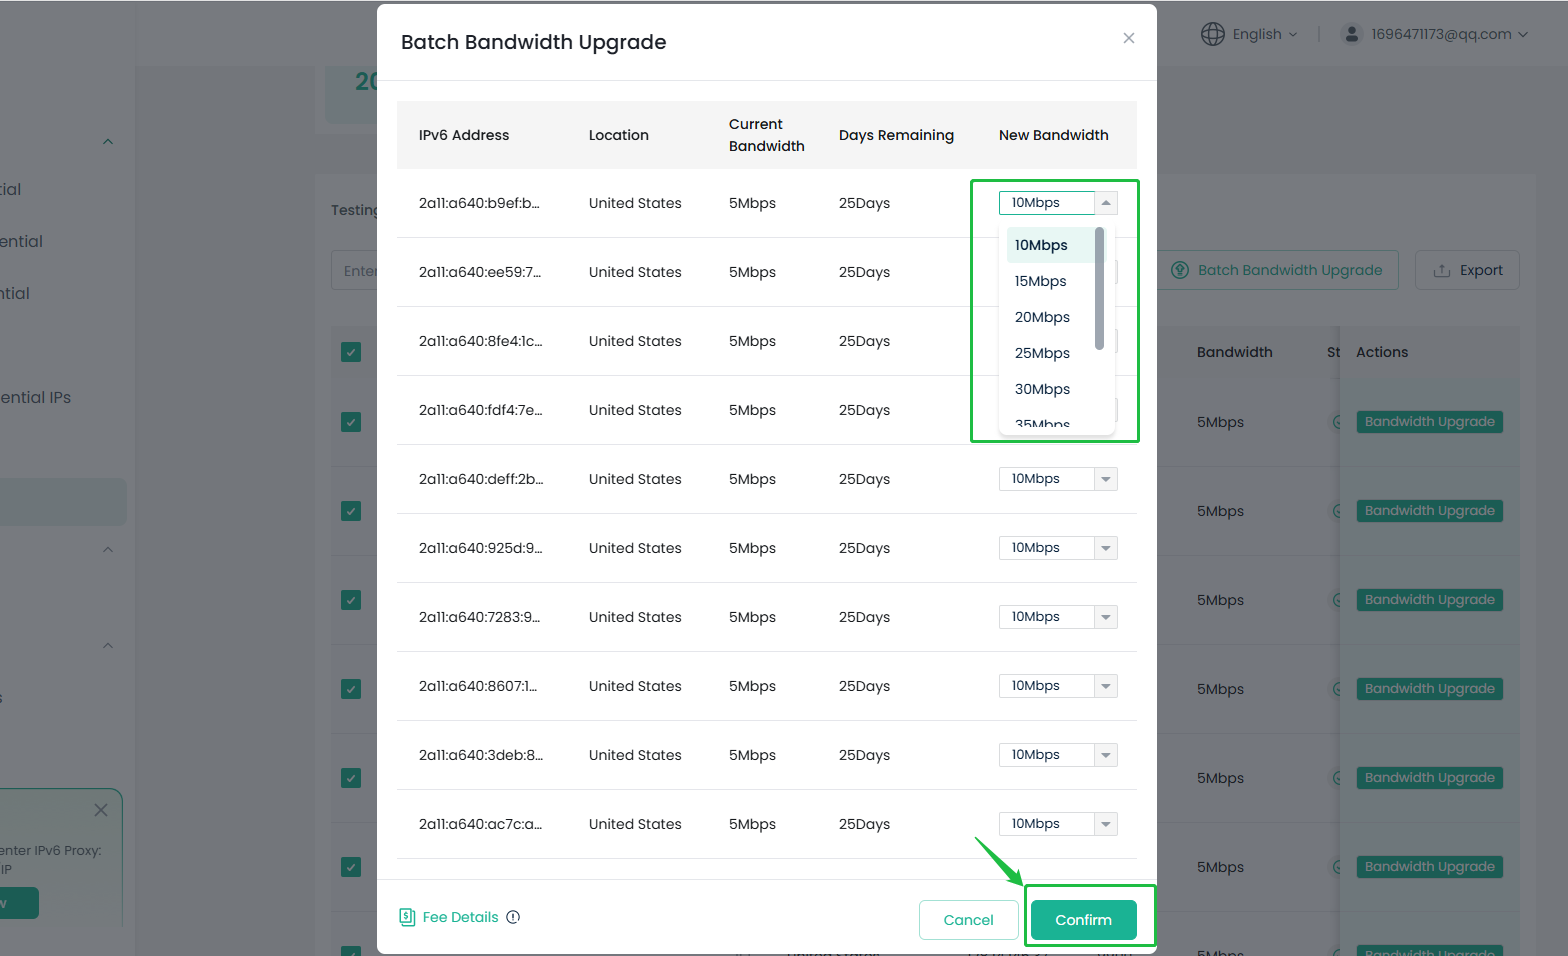1568x956 pixels.
Task: Uncheck the third row checkbox in table
Action: coord(351,600)
